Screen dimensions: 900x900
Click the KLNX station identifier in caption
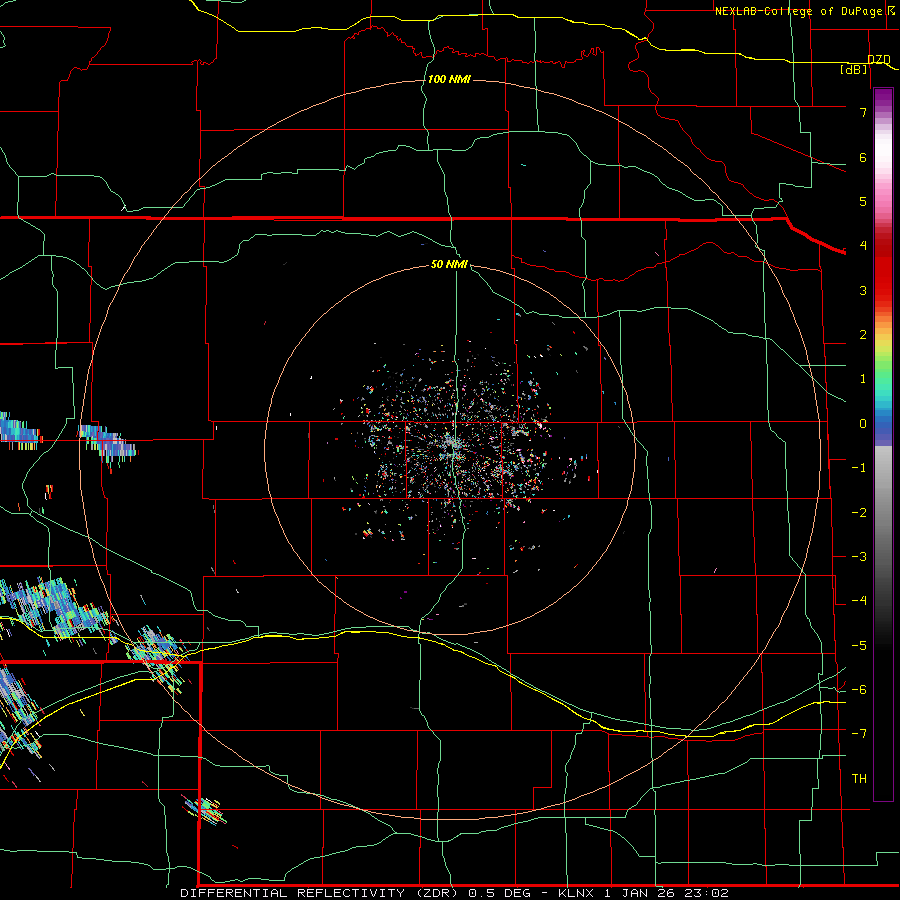pos(576,893)
